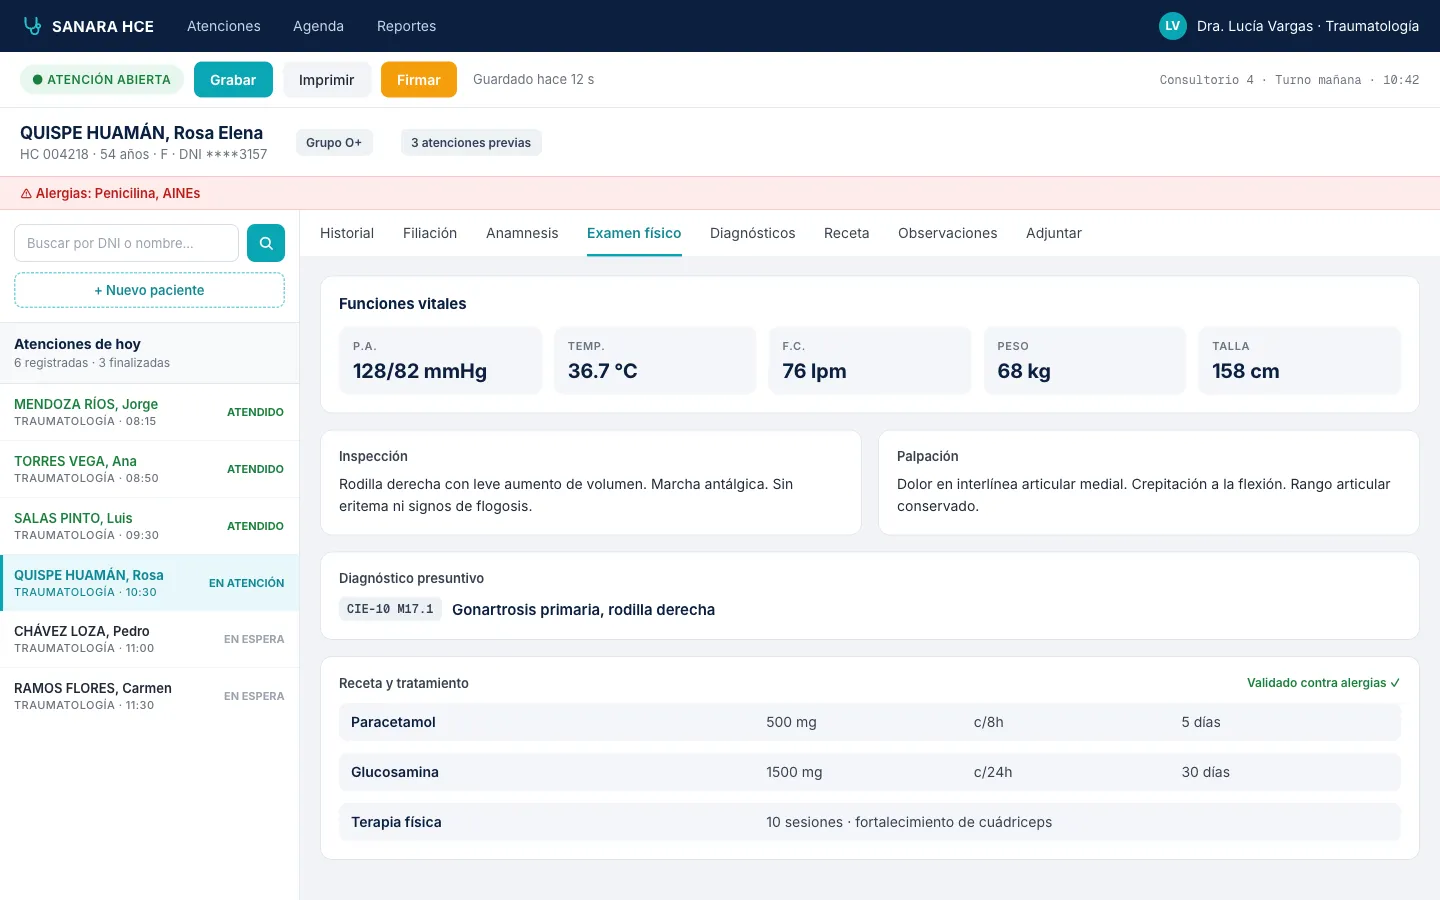Open the 3 atenciones previas chip
Image resolution: width=1440 pixels, height=900 pixels.
(471, 143)
